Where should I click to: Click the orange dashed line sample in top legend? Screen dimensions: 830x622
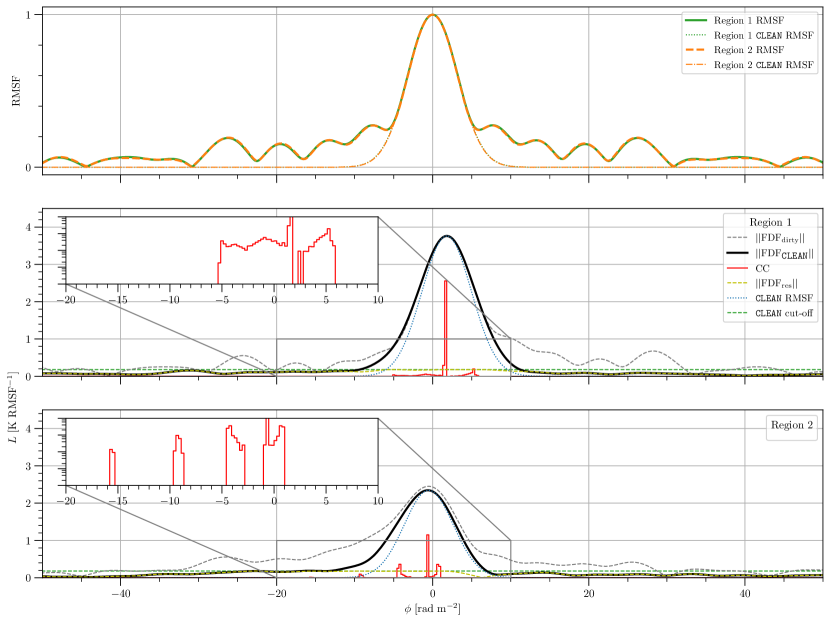coord(696,50)
